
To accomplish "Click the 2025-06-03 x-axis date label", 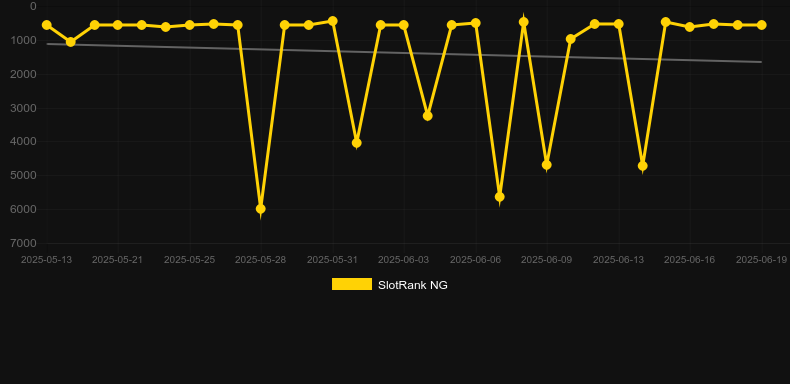I will [404, 260].
